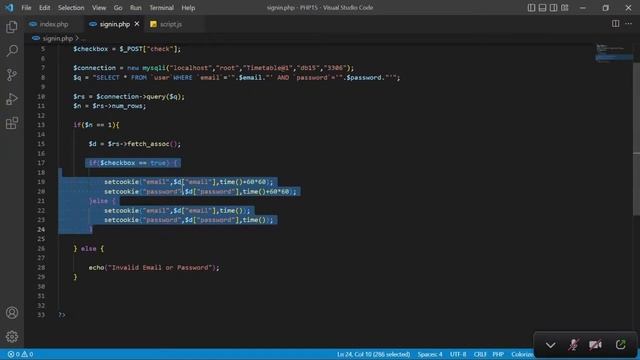640x360 pixels.
Task: Change encoding via UTF-8 status item
Action: [x=458, y=354]
